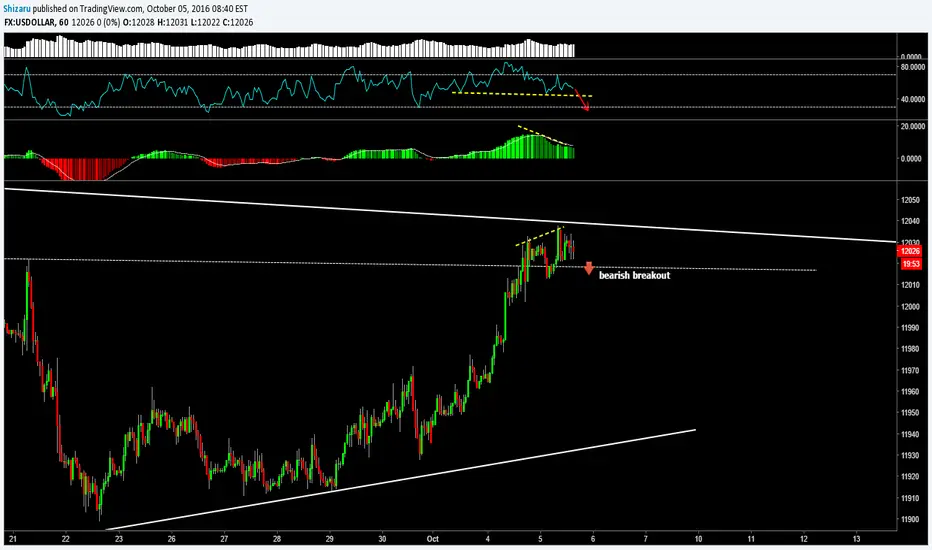Select the H:12031 high value
The height and width of the screenshot is (550, 932).
tap(173, 23)
